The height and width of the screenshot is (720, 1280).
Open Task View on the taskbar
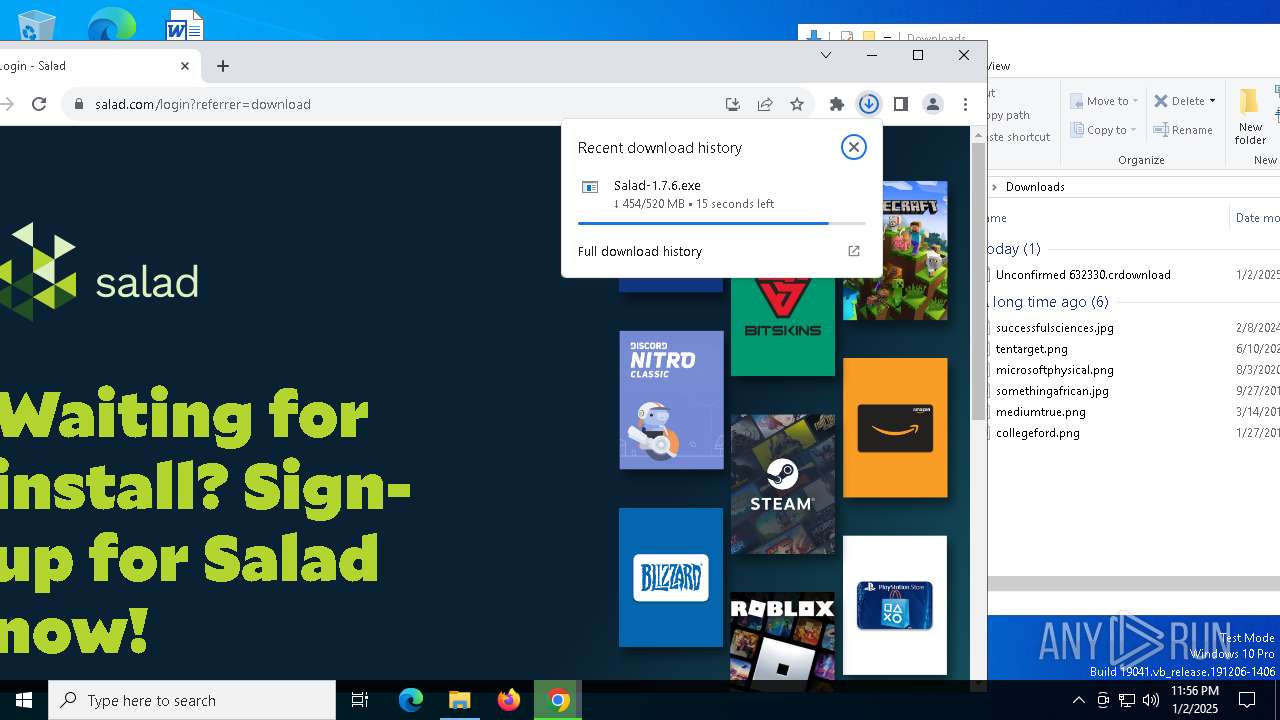point(360,700)
